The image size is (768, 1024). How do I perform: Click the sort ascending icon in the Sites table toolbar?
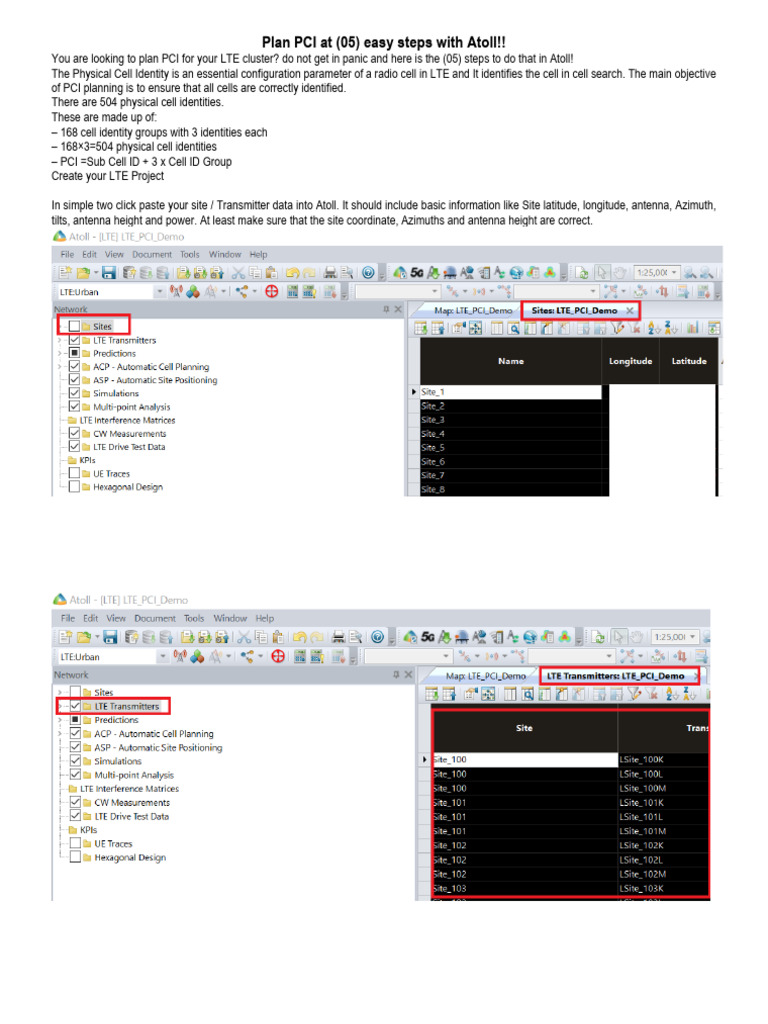tap(654, 328)
